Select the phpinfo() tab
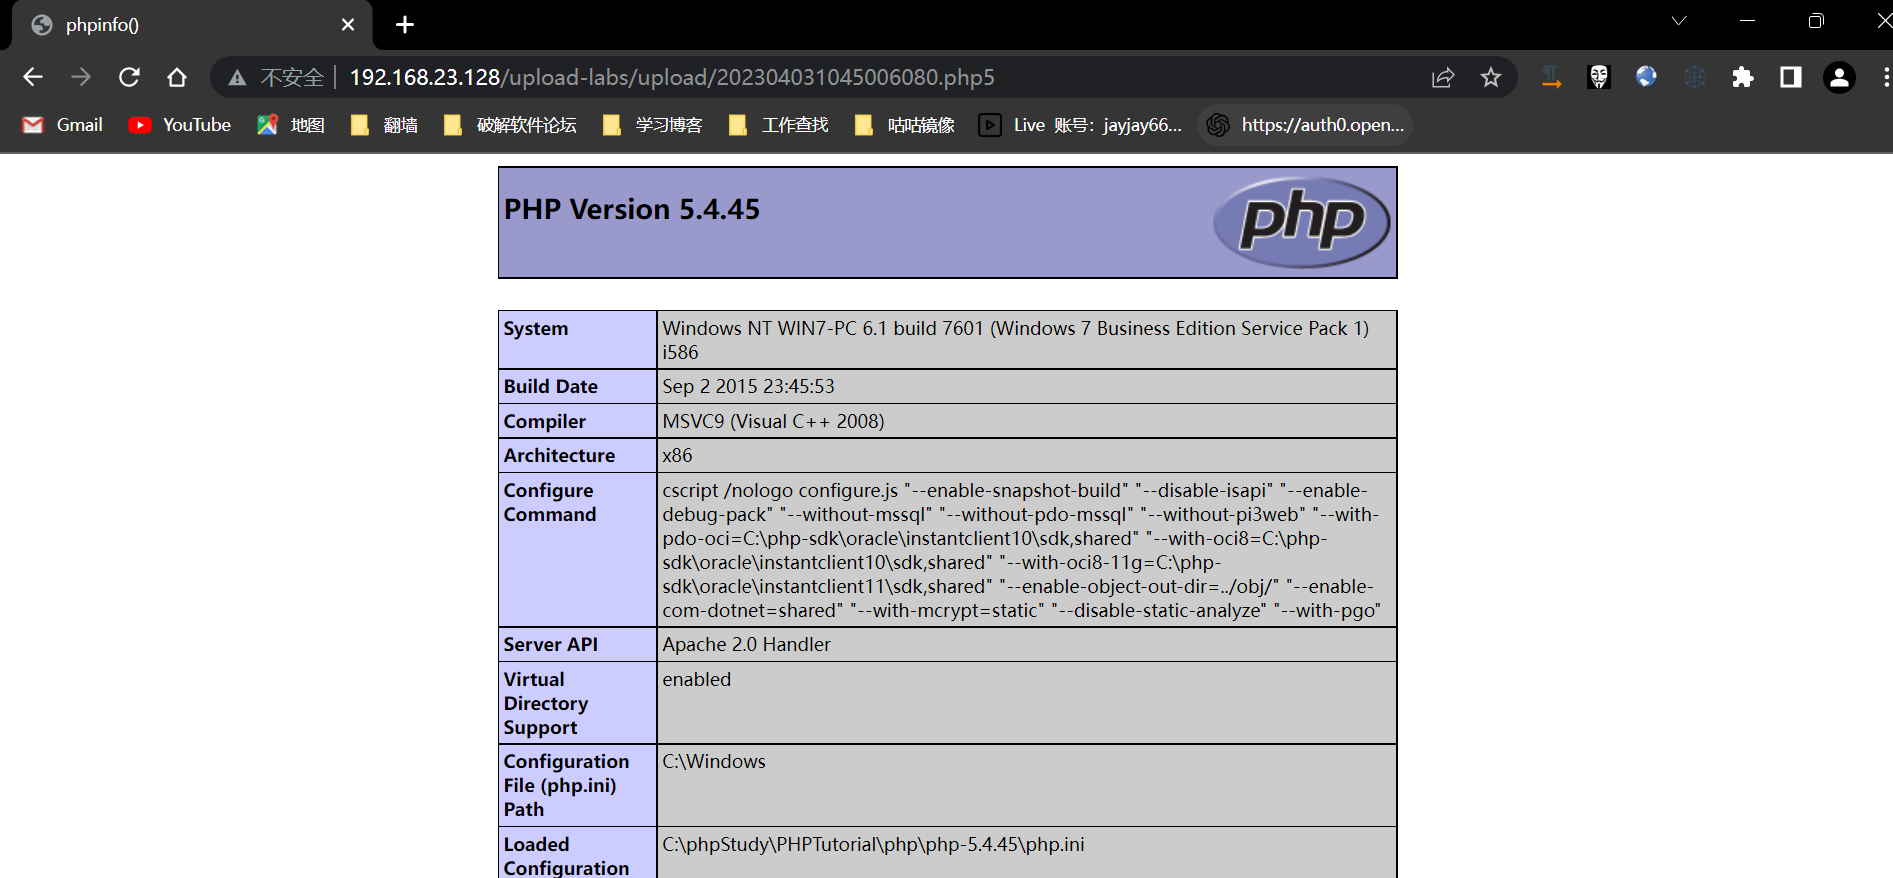1893x878 pixels. point(180,25)
